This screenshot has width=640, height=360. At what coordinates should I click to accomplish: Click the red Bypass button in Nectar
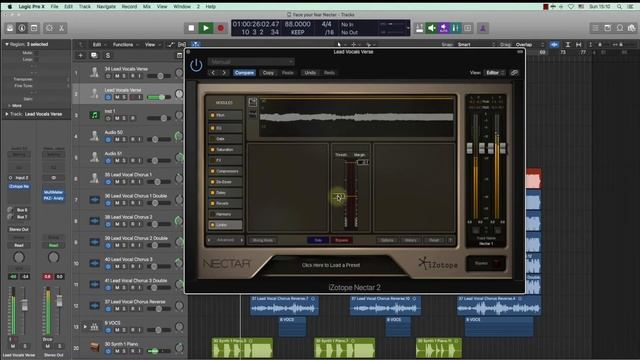(342, 240)
